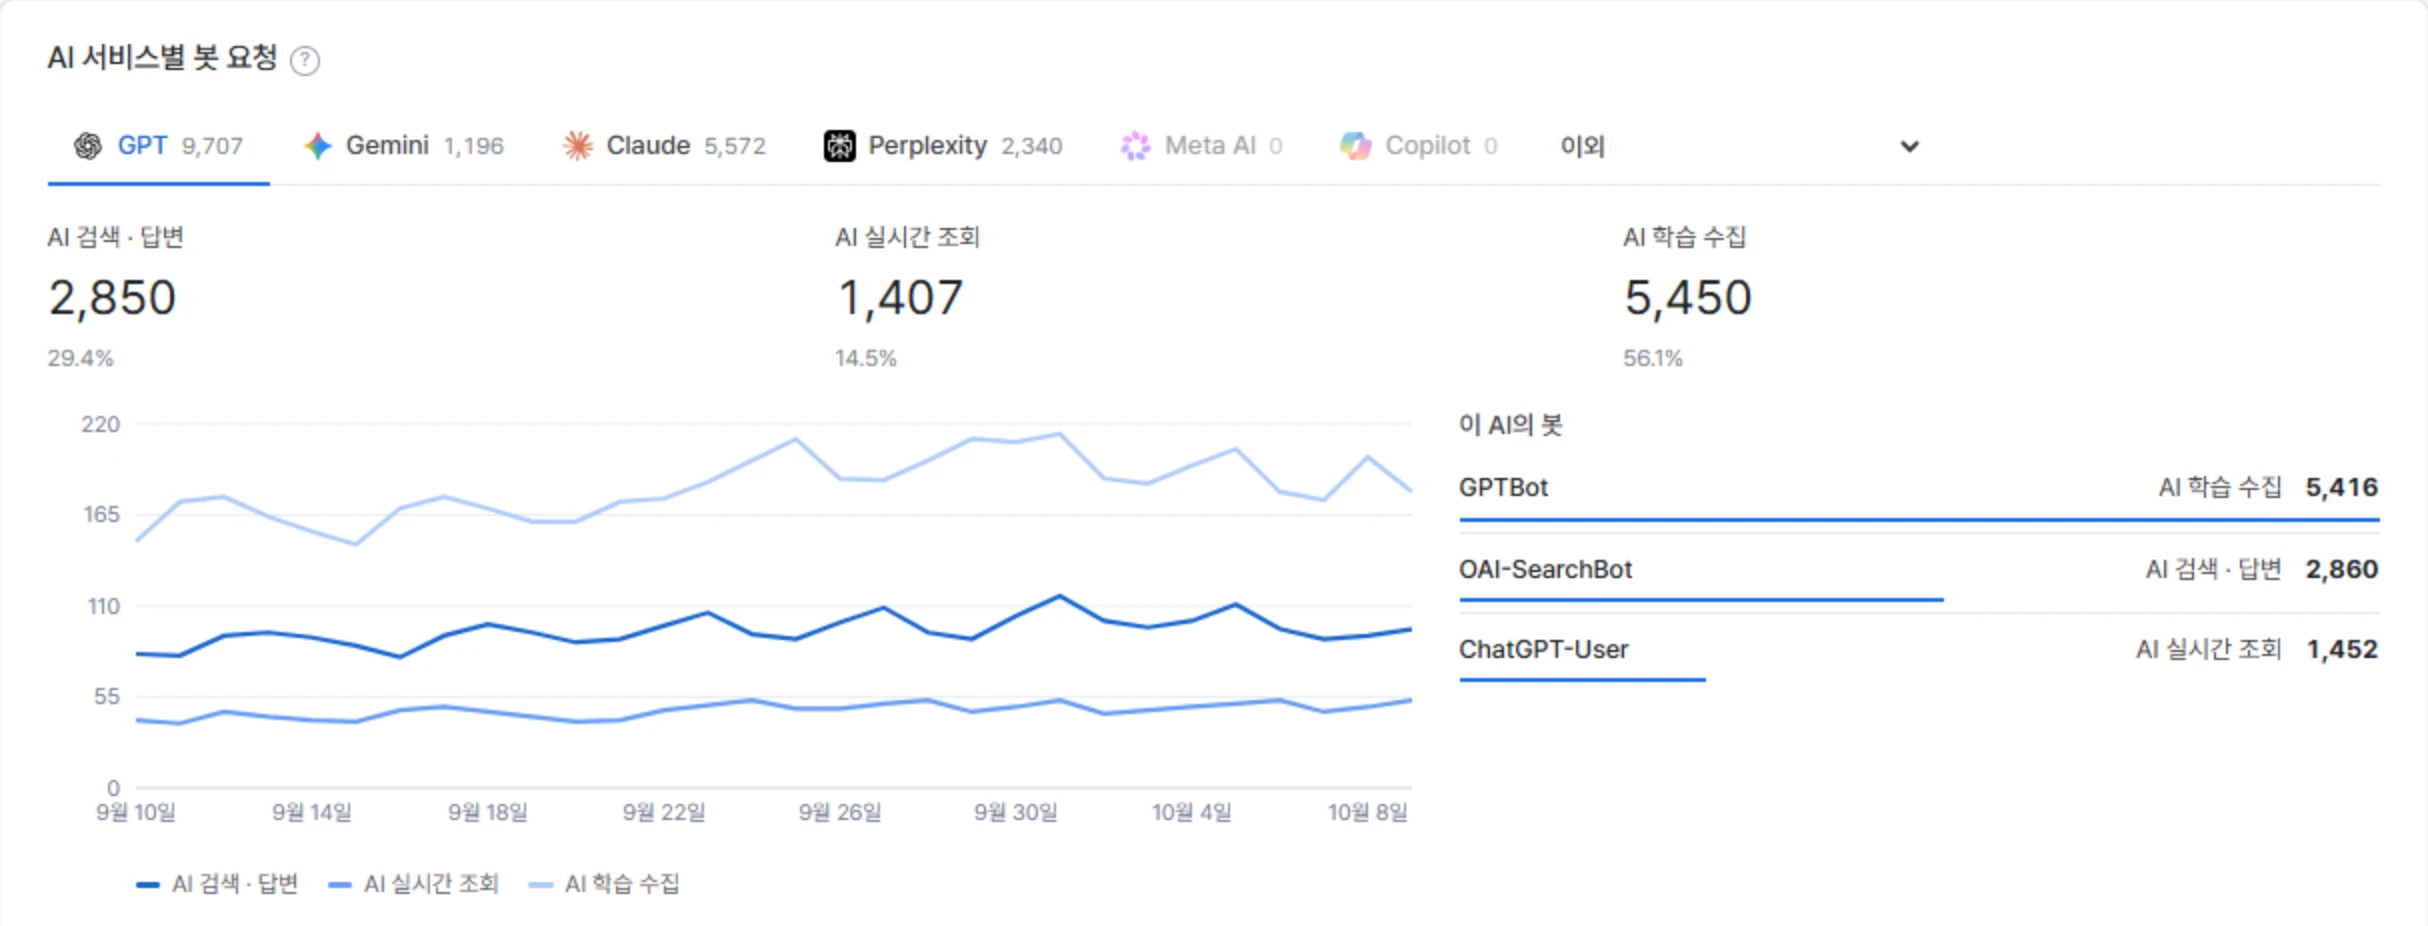This screenshot has height=926, width=2428.
Task: Click the Gemini sparkle icon
Action: tap(318, 146)
